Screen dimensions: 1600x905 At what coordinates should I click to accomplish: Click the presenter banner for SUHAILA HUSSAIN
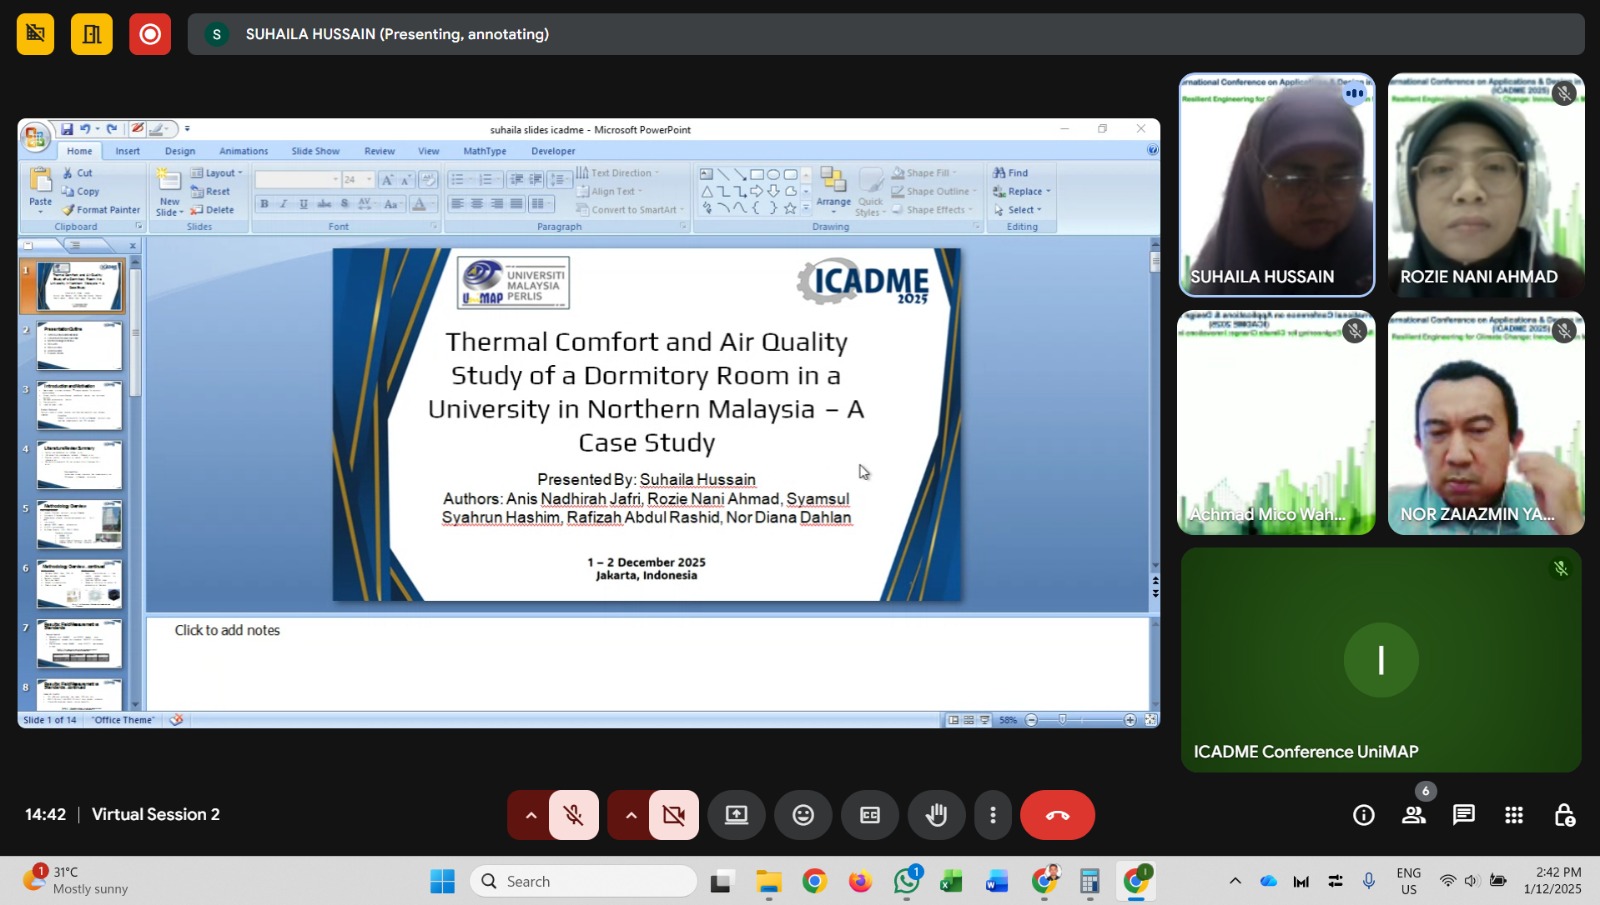tap(397, 34)
